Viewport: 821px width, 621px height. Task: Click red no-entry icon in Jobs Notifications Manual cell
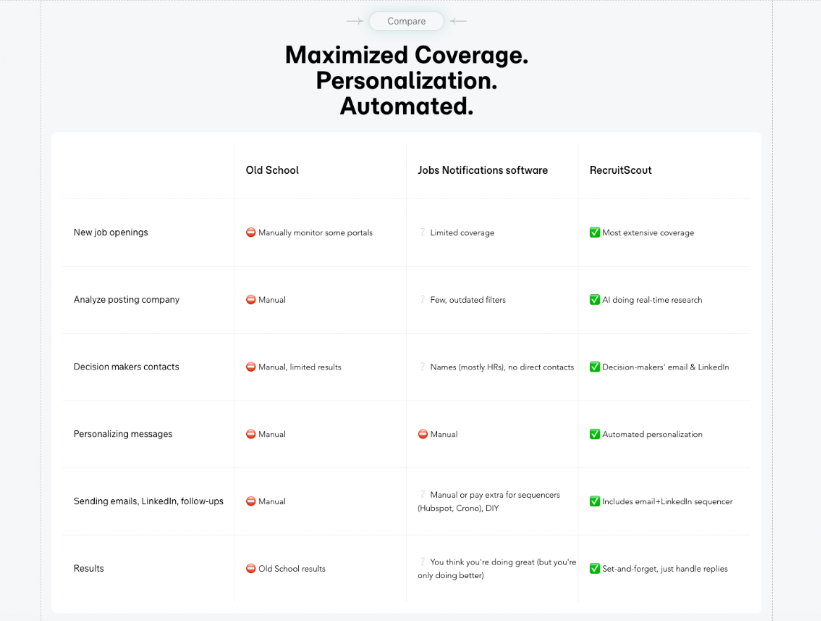point(423,434)
